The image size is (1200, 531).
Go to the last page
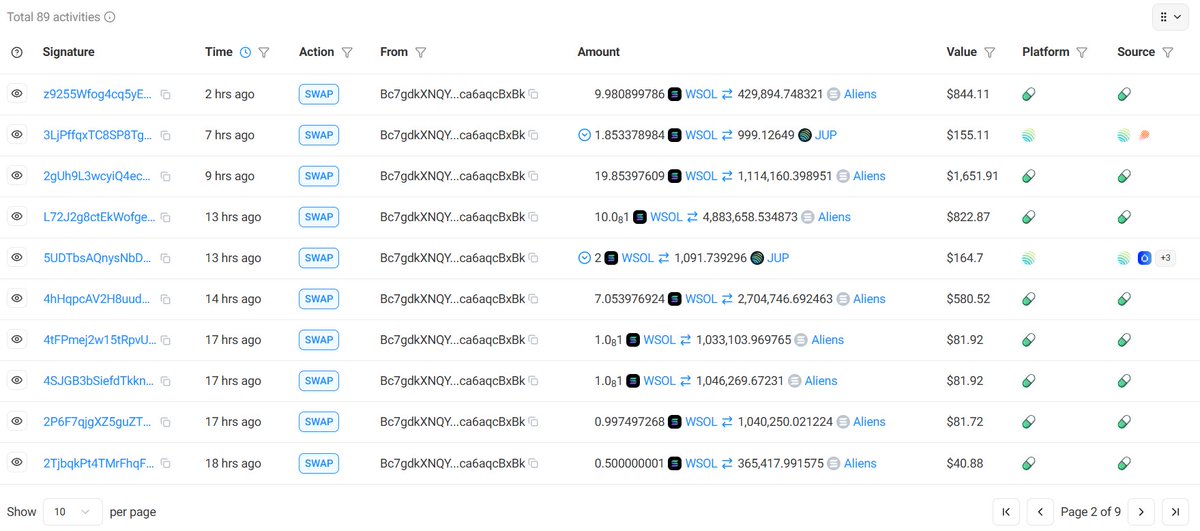[1177, 511]
